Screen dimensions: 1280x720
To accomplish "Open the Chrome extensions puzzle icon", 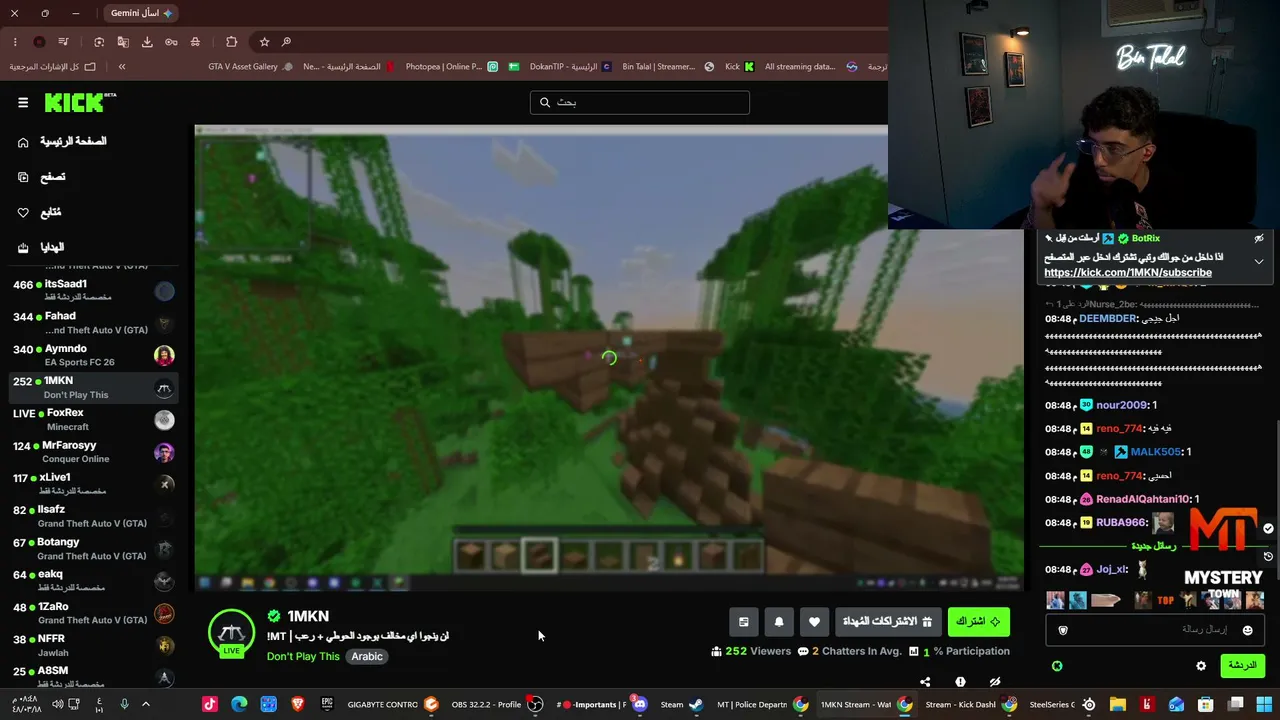I will tap(232, 42).
